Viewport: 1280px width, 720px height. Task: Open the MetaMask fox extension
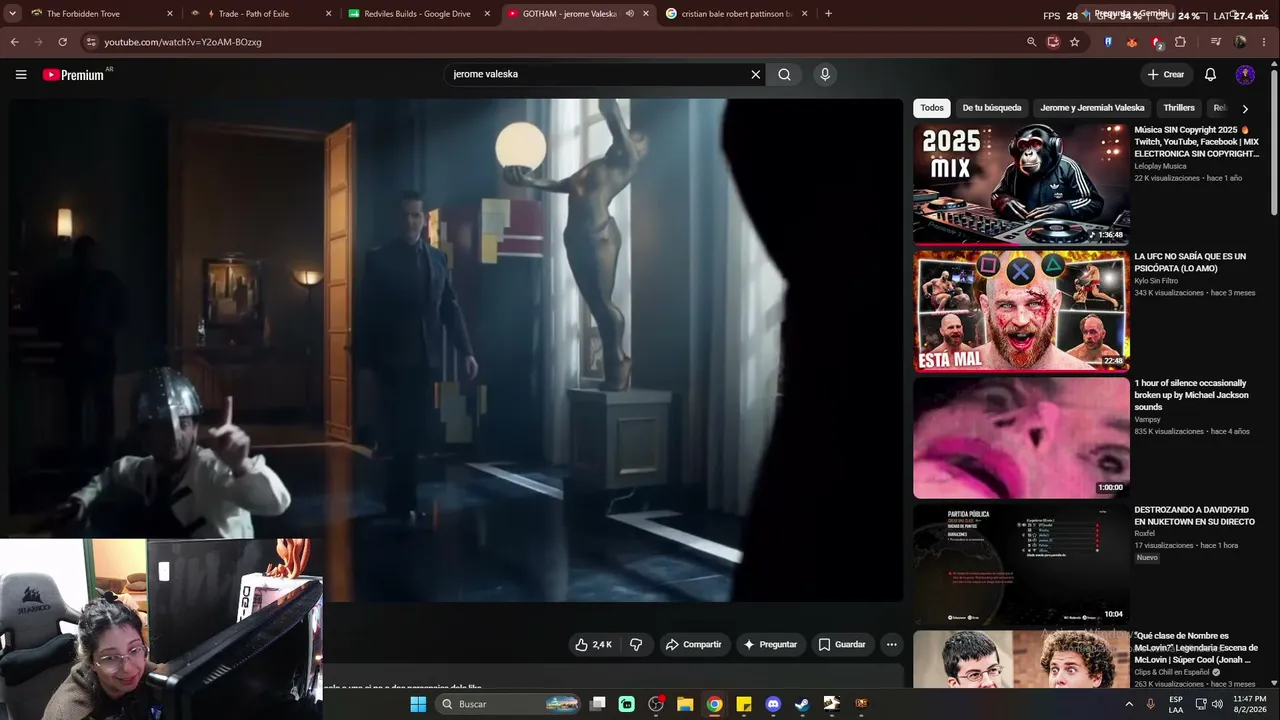(x=1132, y=42)
